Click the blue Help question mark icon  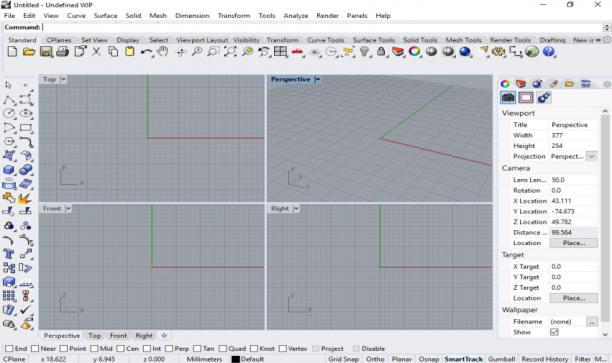[x=548, y=52]
